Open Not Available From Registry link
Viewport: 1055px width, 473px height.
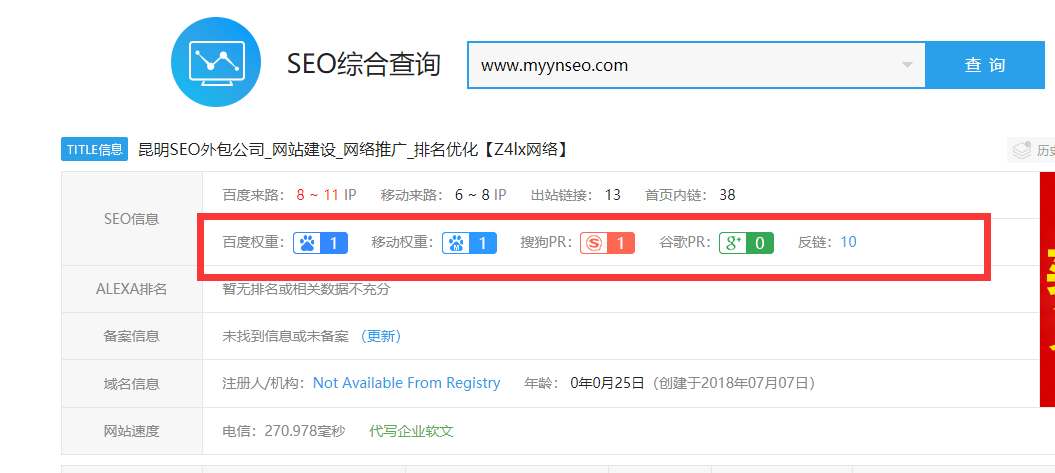coord(406,384)
